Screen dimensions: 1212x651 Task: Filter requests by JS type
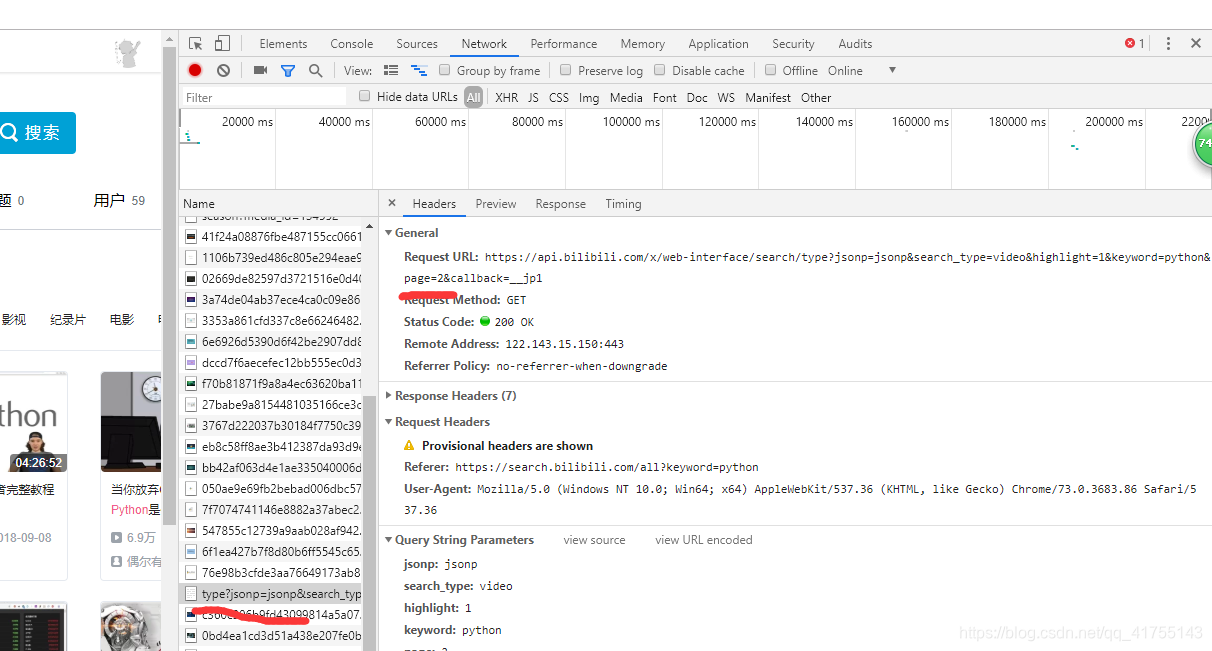(x=533, y=97)
